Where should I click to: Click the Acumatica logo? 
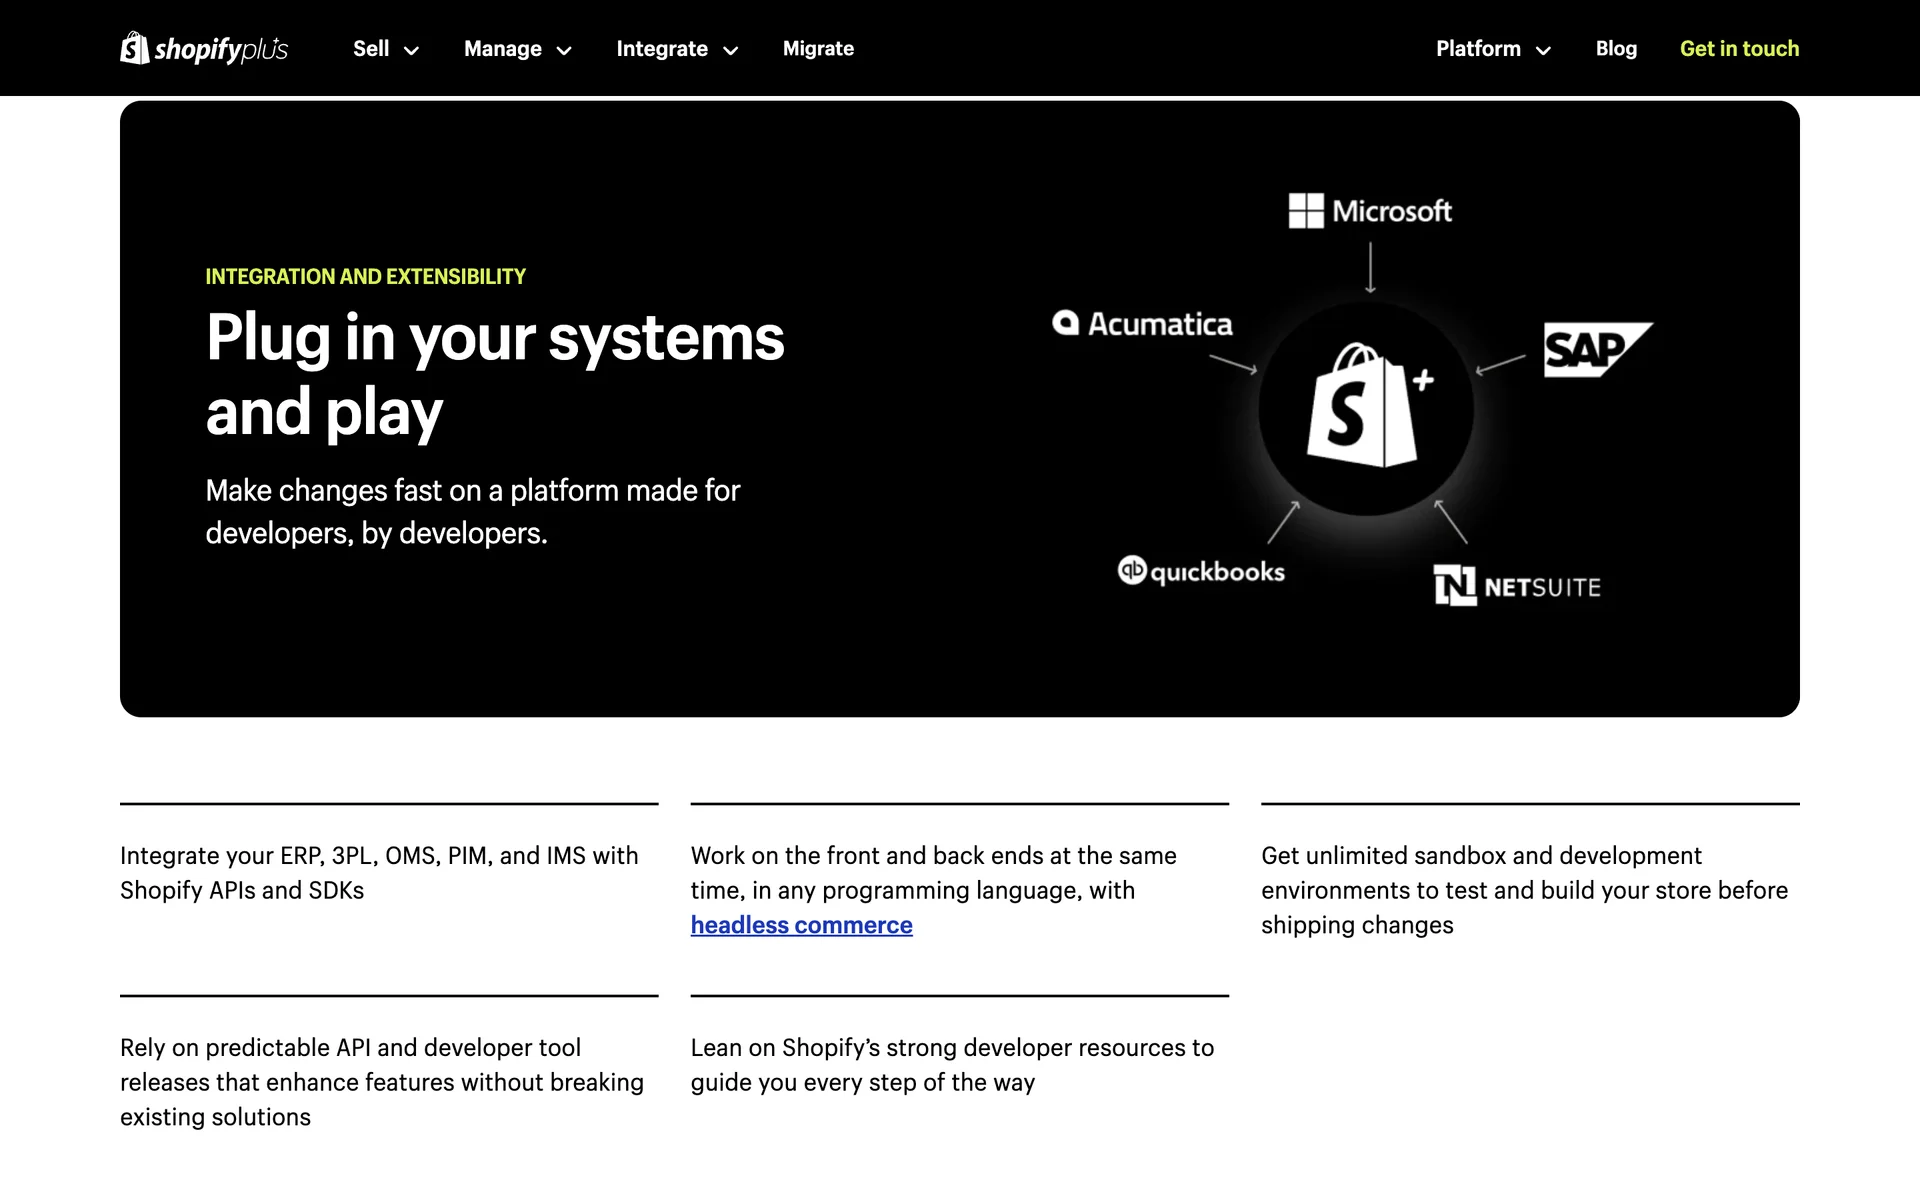1142,324
